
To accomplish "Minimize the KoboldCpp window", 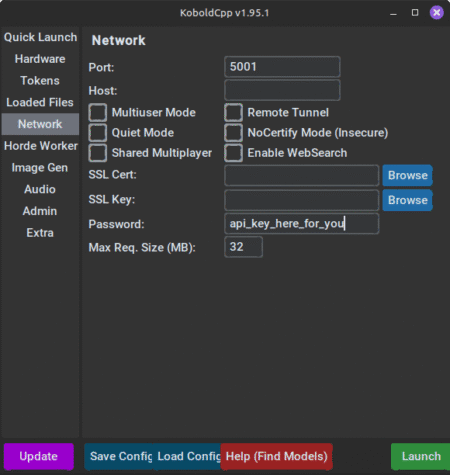I will point(393,13).
